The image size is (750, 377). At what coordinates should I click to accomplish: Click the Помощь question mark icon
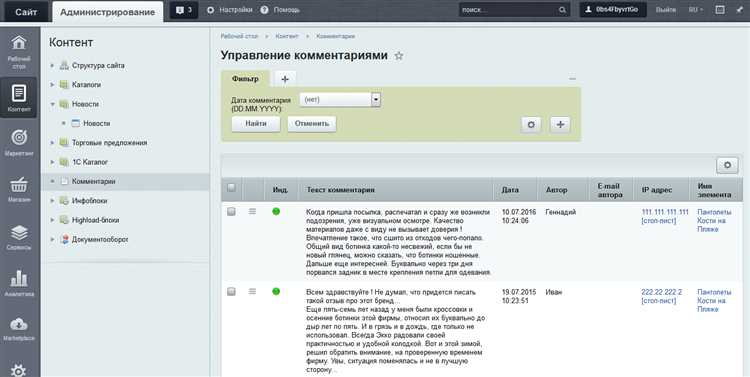(x=264, y=10)
